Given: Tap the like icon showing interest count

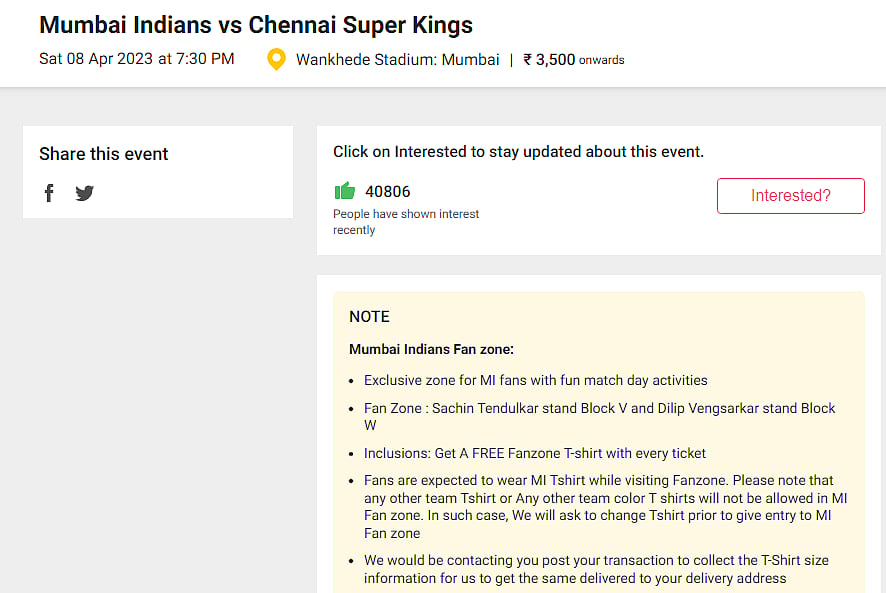Looking at the screenshot, I should click(x=345, y=190).
